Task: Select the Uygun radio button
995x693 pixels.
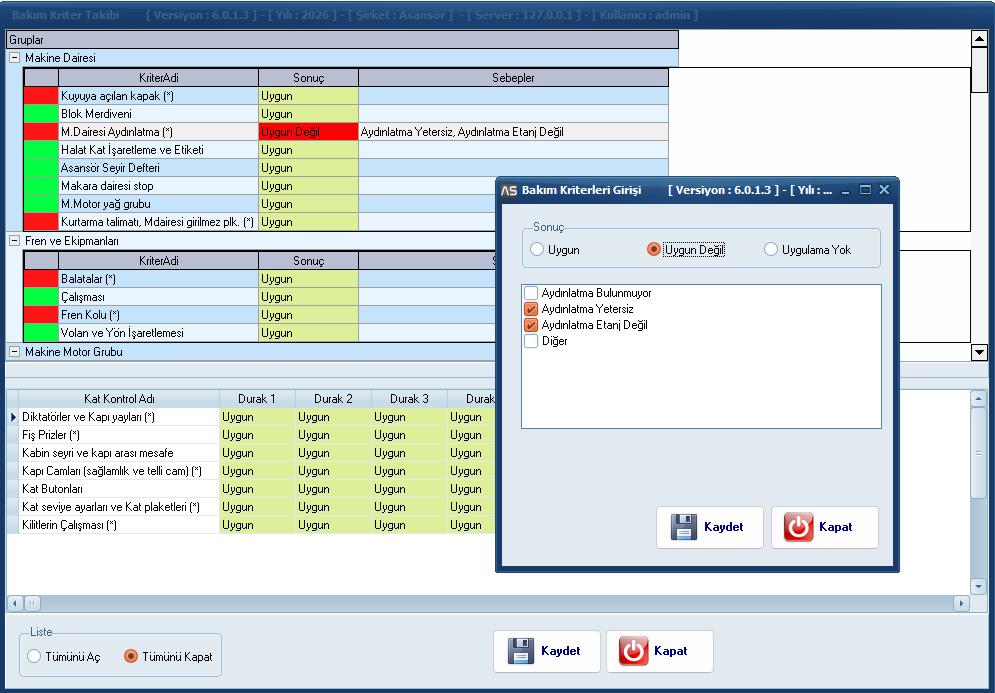Action: [x=538, y=250]
